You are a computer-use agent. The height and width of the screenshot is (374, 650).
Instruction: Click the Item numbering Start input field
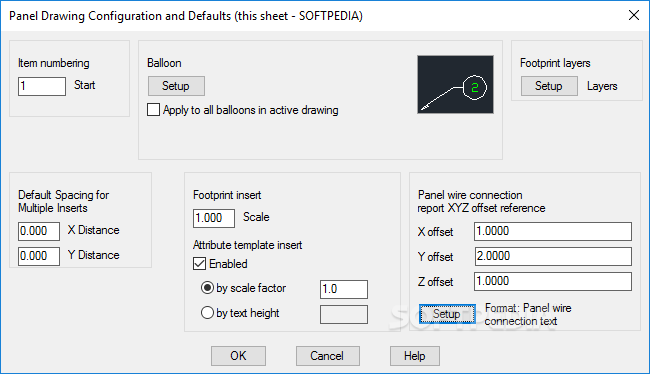pyautogui.click(x=42, y=86)
